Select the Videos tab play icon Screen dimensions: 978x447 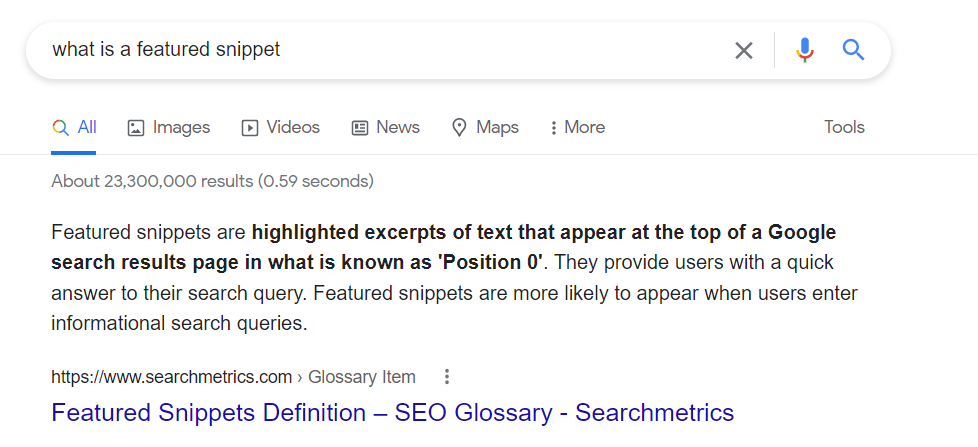tap(249, 128)
